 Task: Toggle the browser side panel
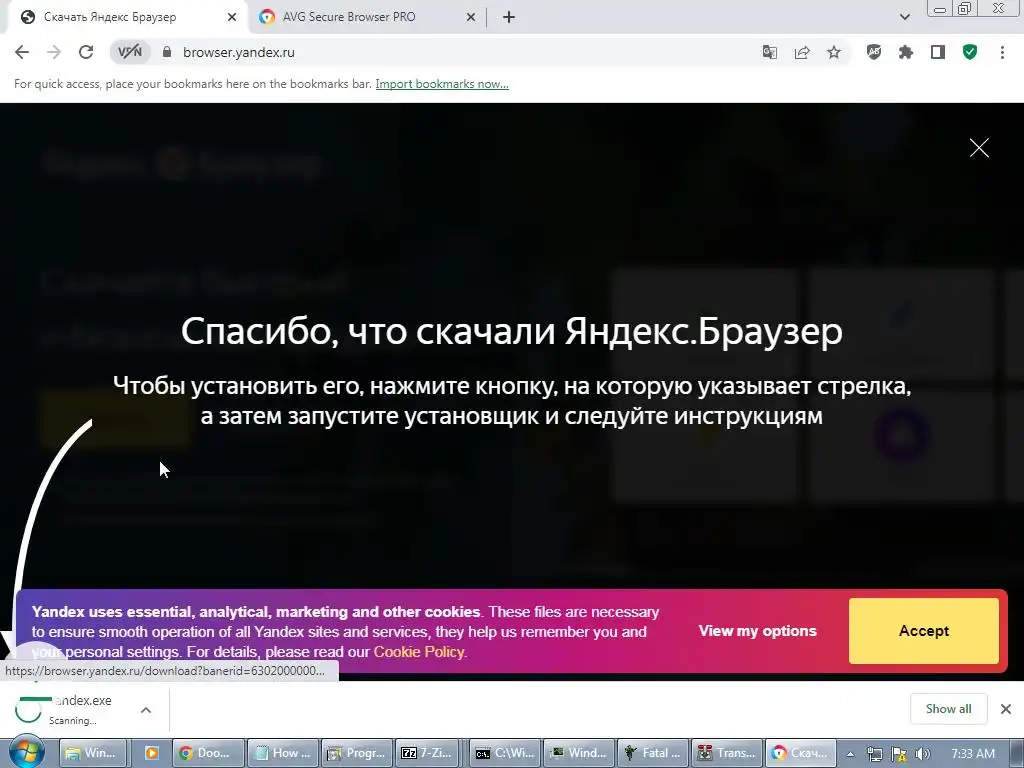coord(938,52)
